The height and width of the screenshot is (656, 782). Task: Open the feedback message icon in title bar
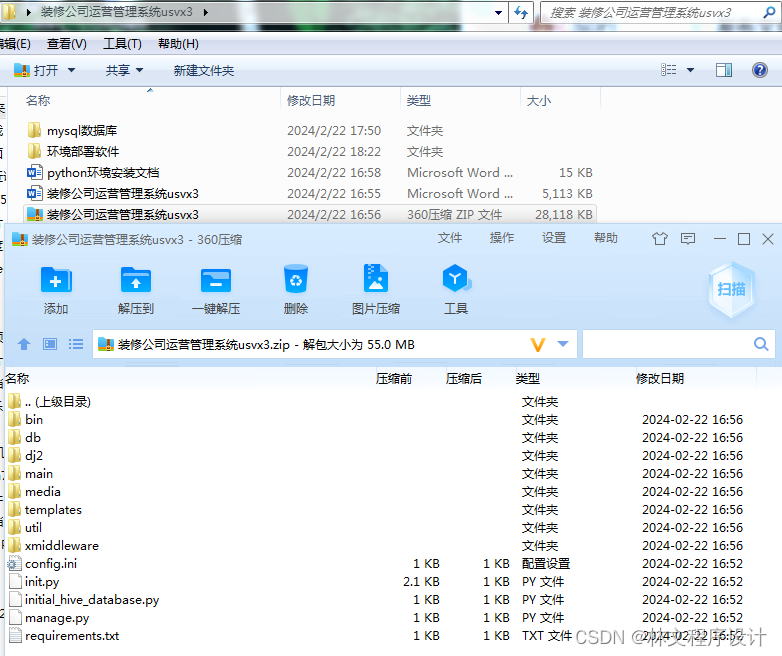(688, 239)
